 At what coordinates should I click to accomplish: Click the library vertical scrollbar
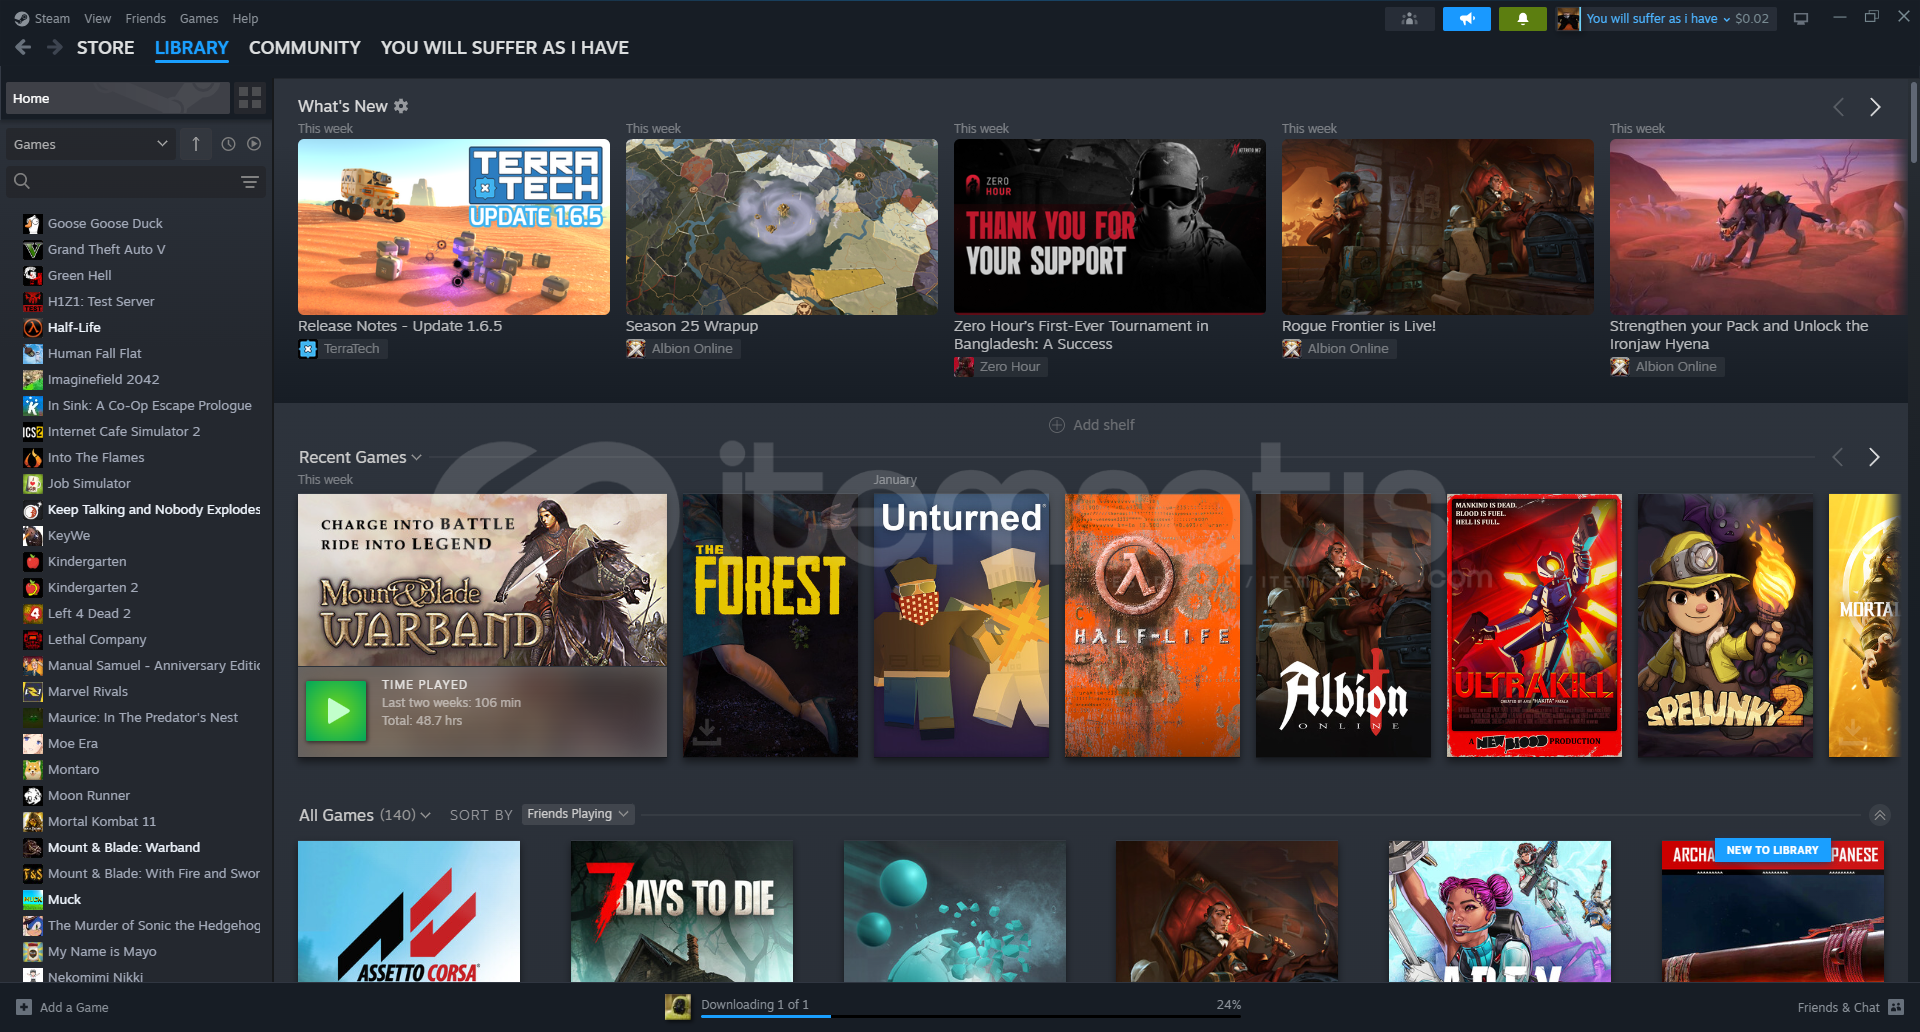(x=1913, y=122)
